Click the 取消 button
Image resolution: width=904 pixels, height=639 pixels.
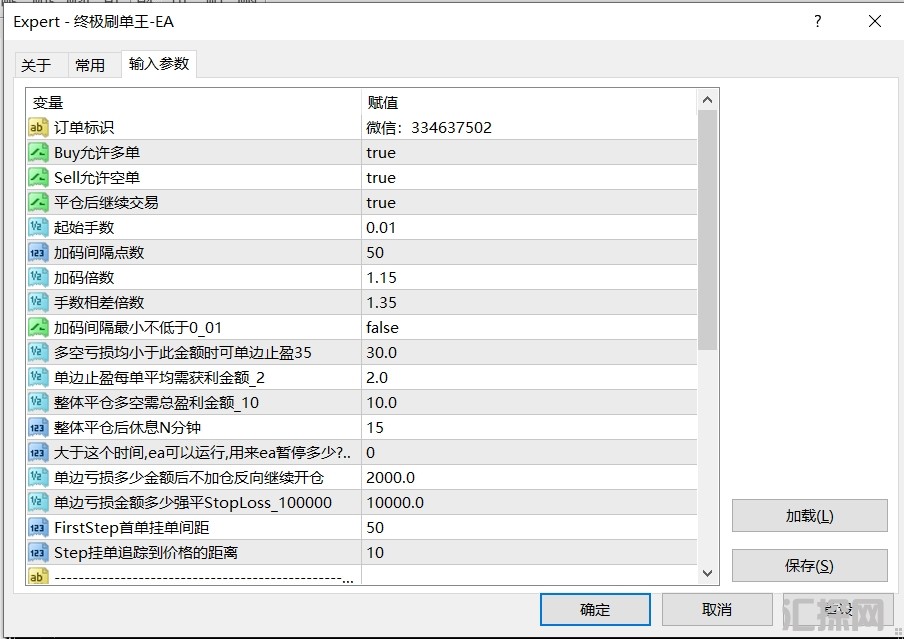717,609
